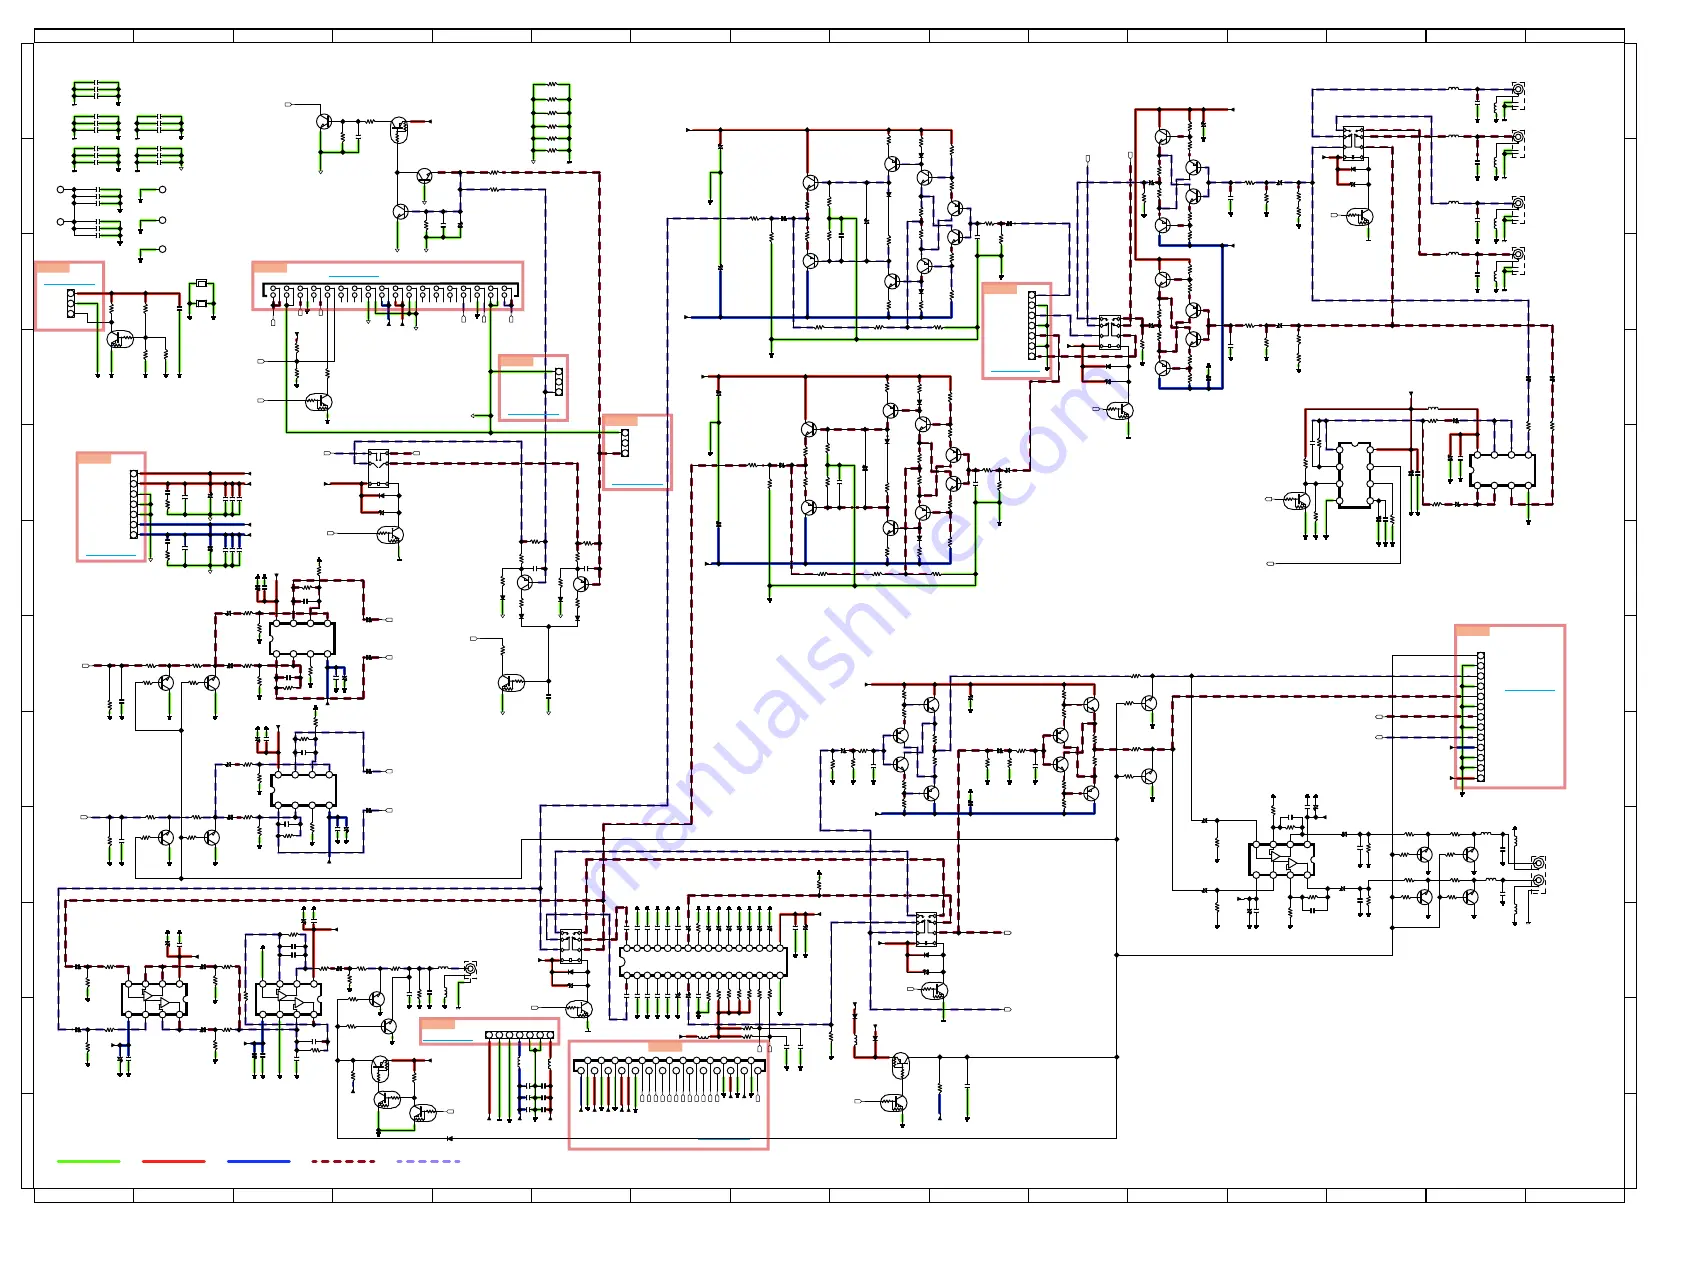Open the blue link above the wide top connector
The height and width of the screenshot is (1263, 1701).
353,276
